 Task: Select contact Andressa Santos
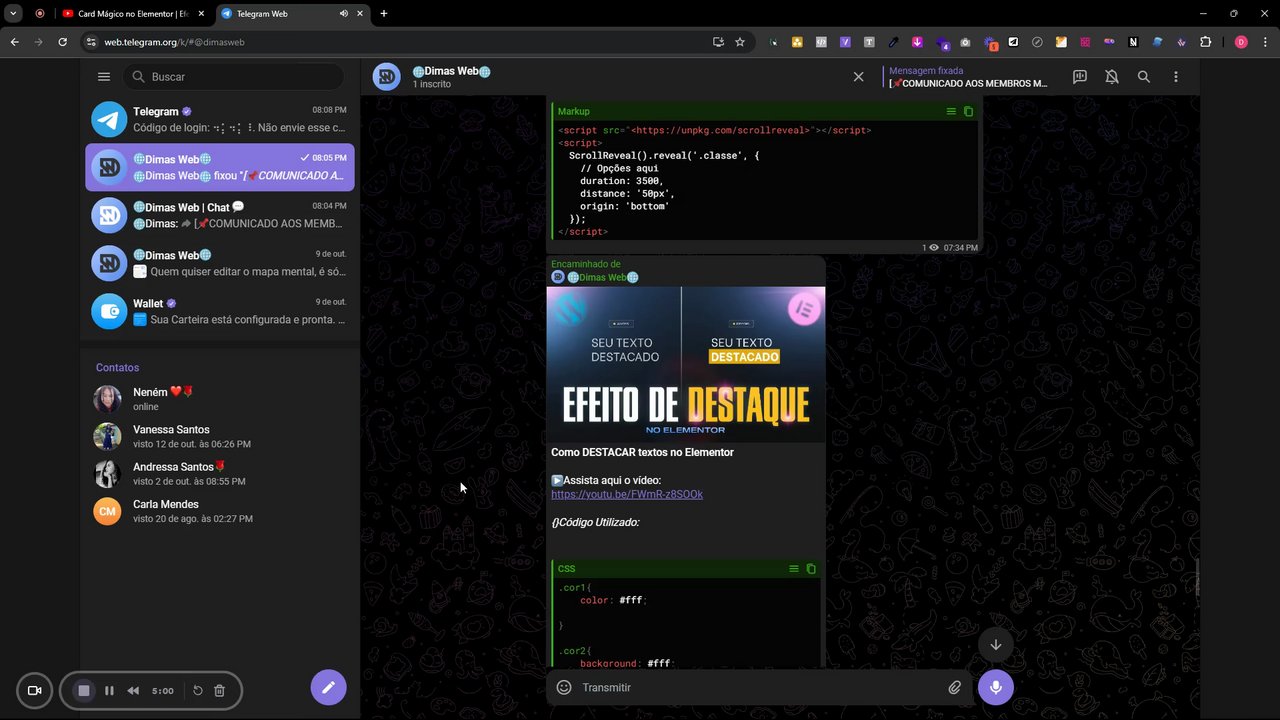(220, 474)
